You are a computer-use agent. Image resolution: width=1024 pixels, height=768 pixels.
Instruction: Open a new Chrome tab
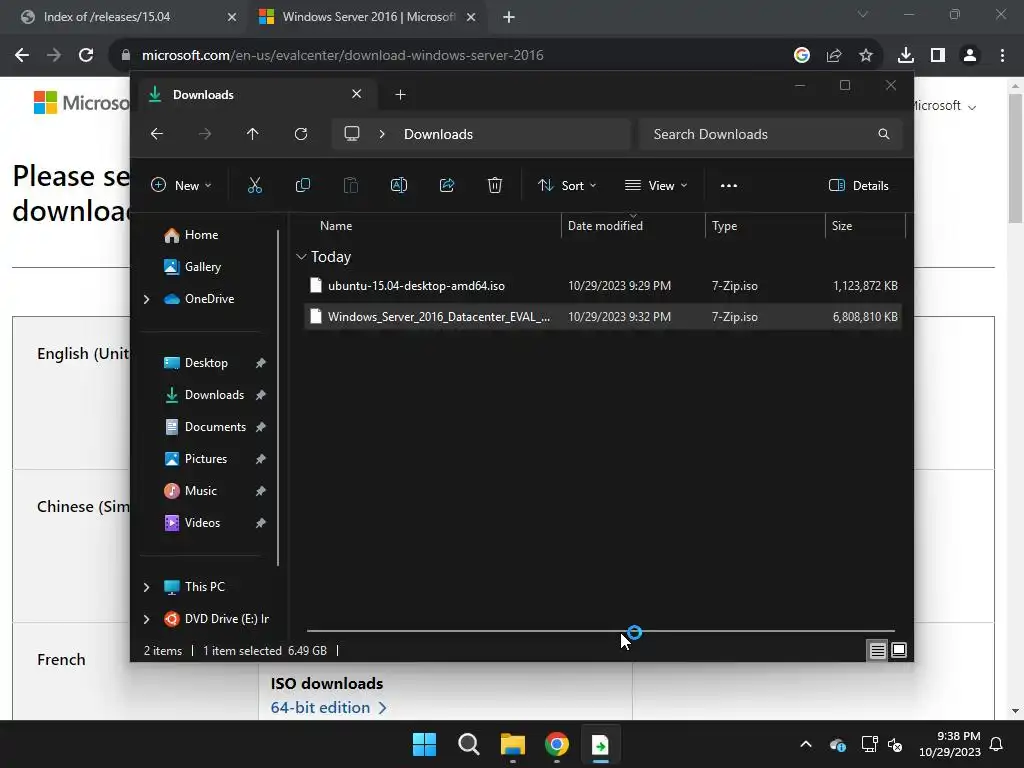509,17
